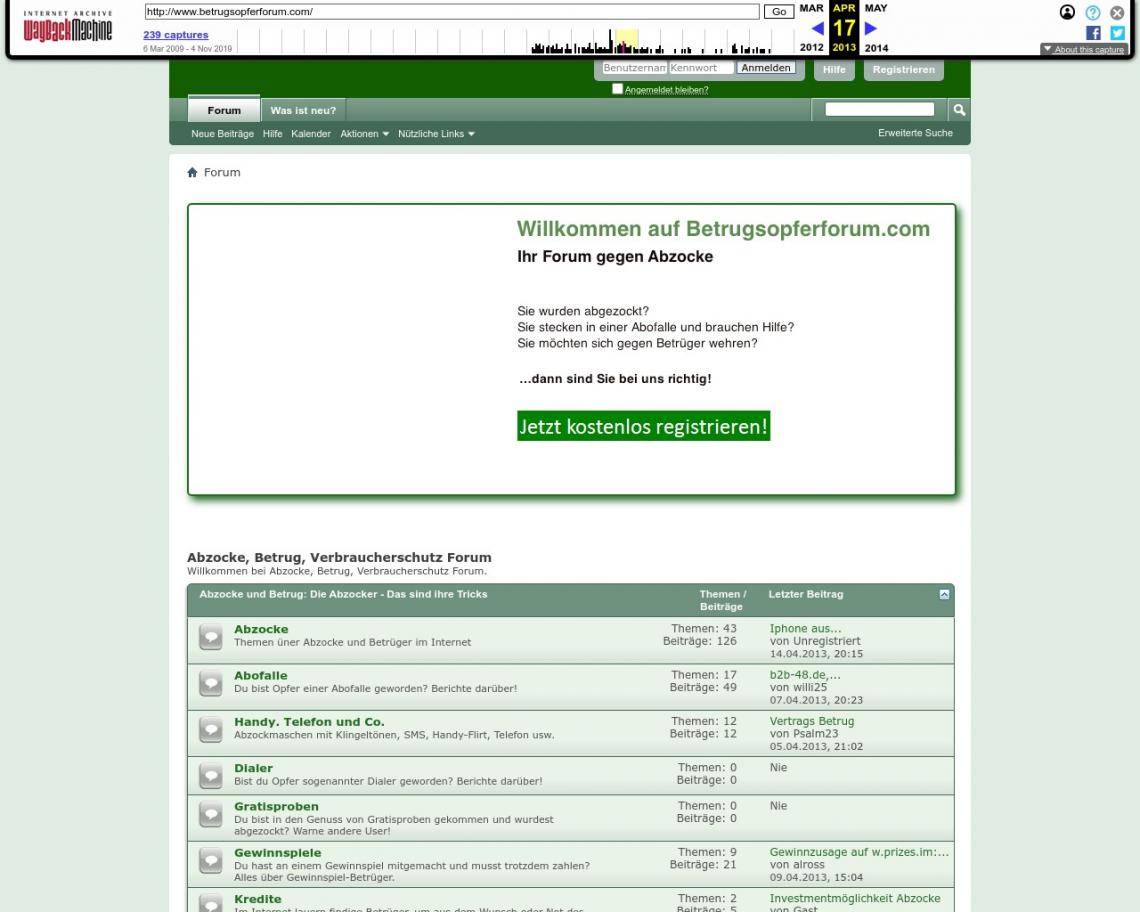Expand About this capture

1083,49
